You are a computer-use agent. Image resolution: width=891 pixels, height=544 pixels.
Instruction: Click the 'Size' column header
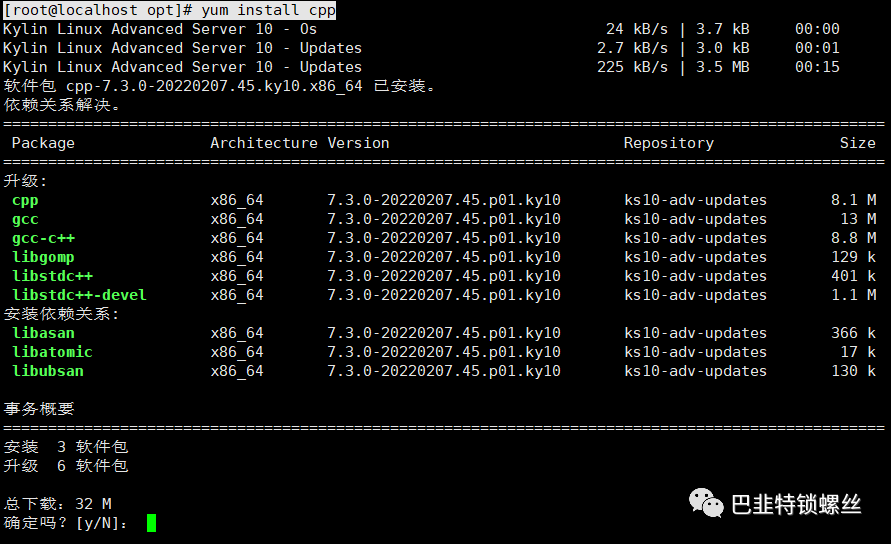pyautogui.click(x=857, y=143)
